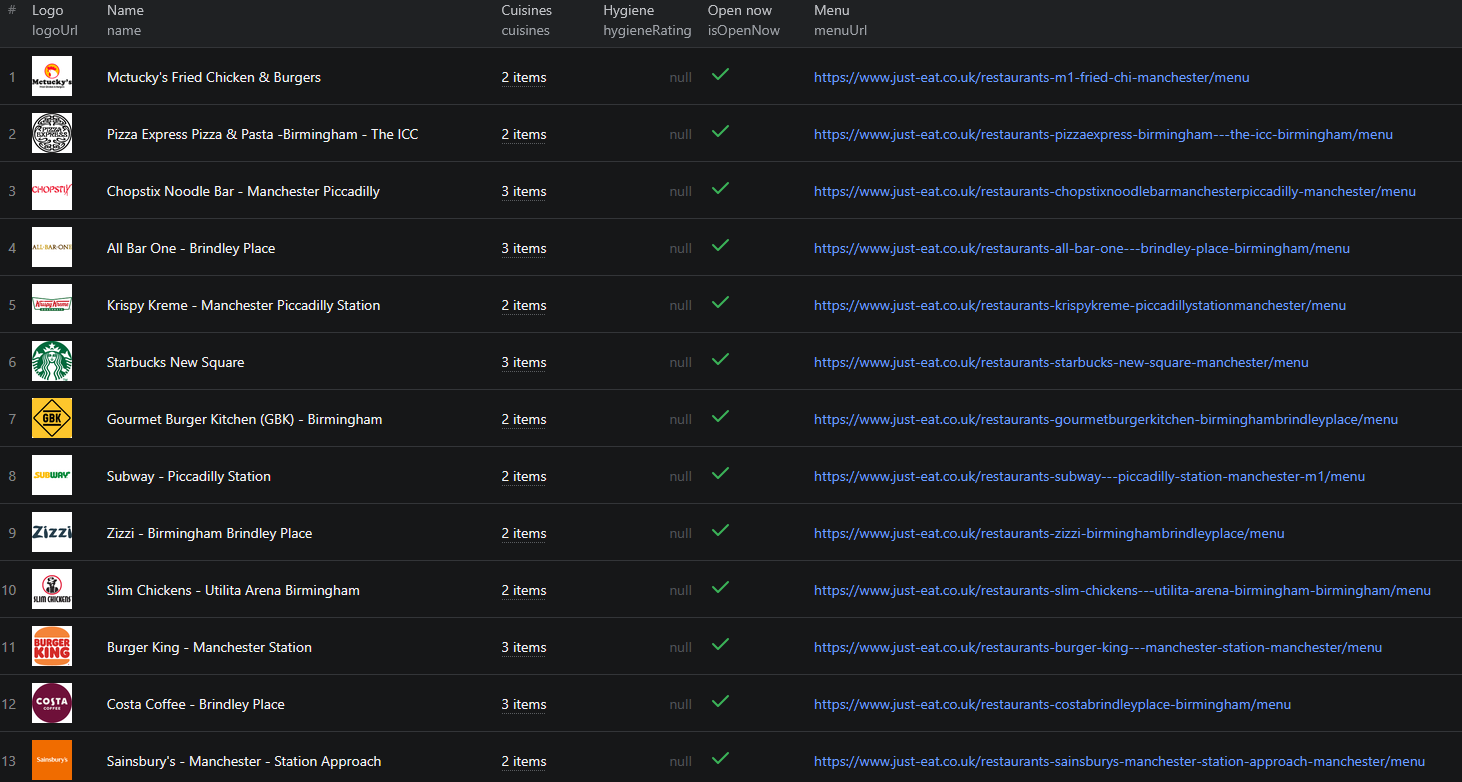The width and height of the screenshot is (1462, 782).
Task: Click the open-now checkmark for Pizza Express row
Action: coord(720,131)
